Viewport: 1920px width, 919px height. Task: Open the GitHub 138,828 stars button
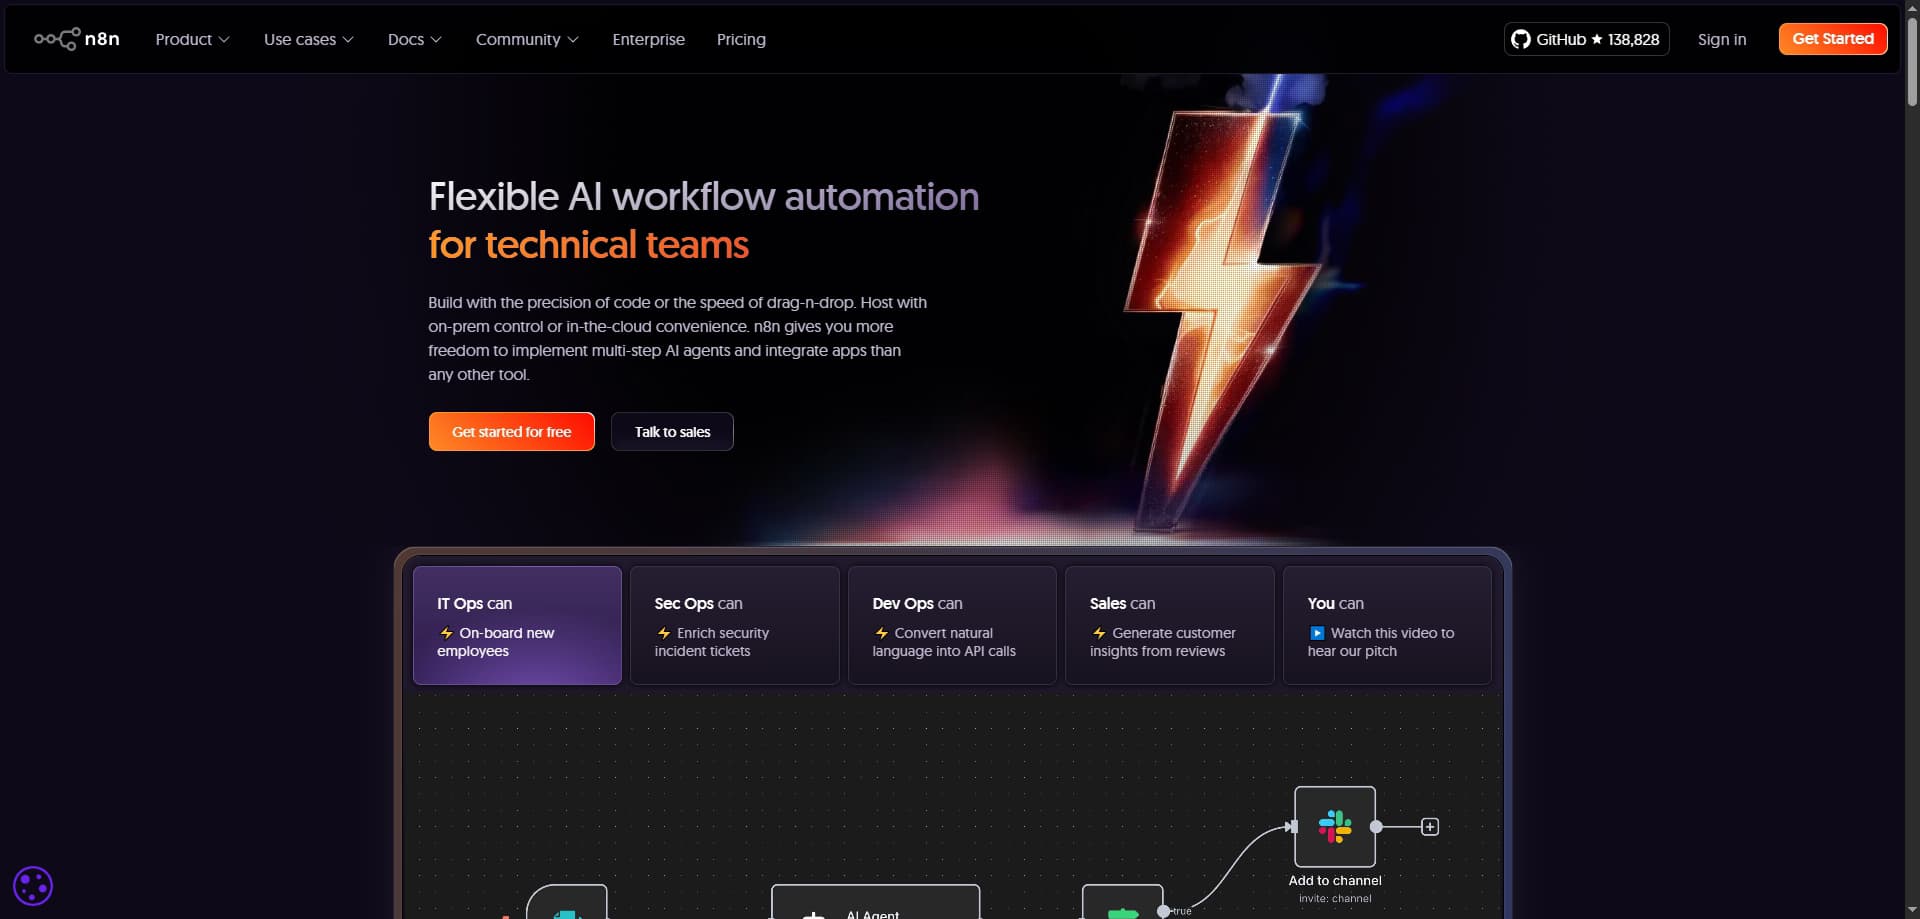coord(1586,39)
